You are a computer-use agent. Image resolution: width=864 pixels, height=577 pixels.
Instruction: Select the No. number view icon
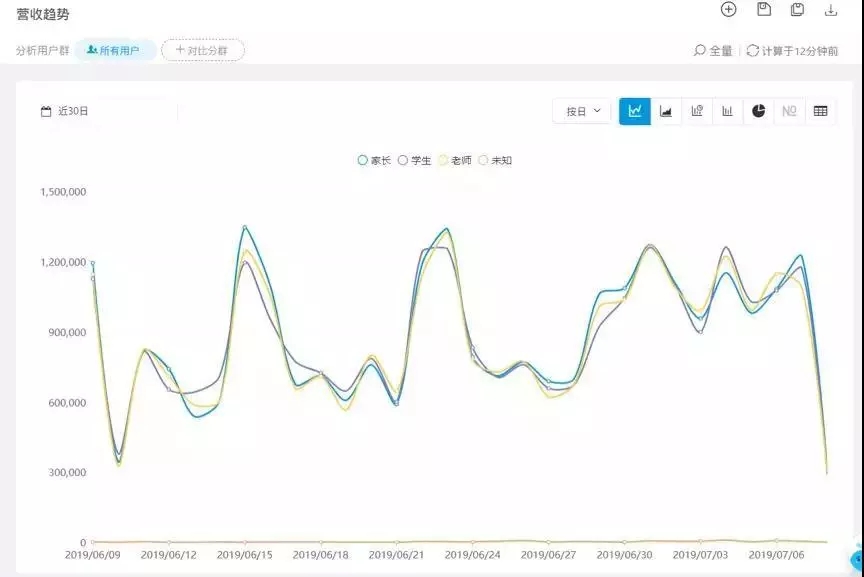point(789,111)
